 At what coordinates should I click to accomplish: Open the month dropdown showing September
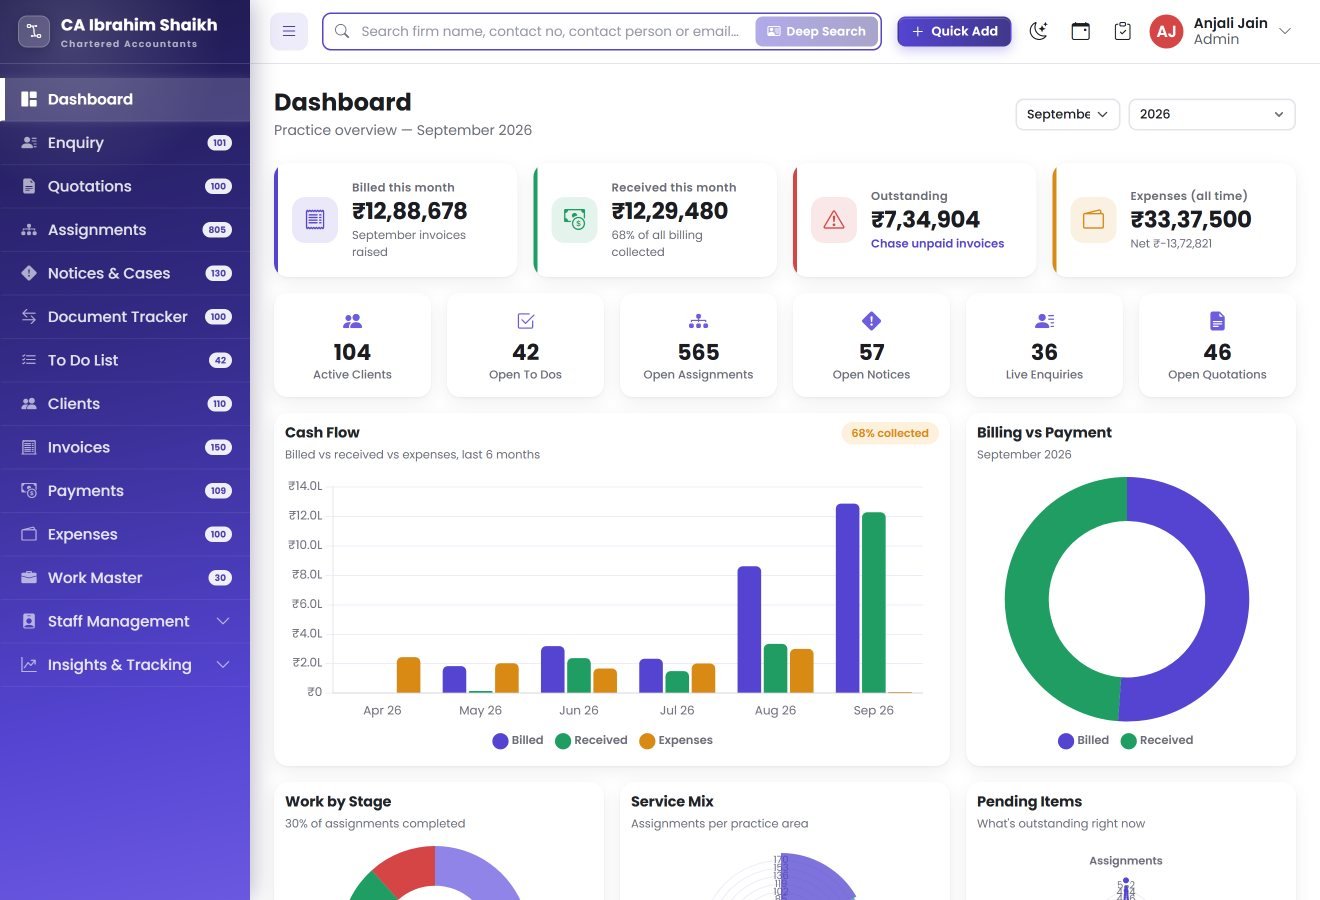[x=1068, y=114]
